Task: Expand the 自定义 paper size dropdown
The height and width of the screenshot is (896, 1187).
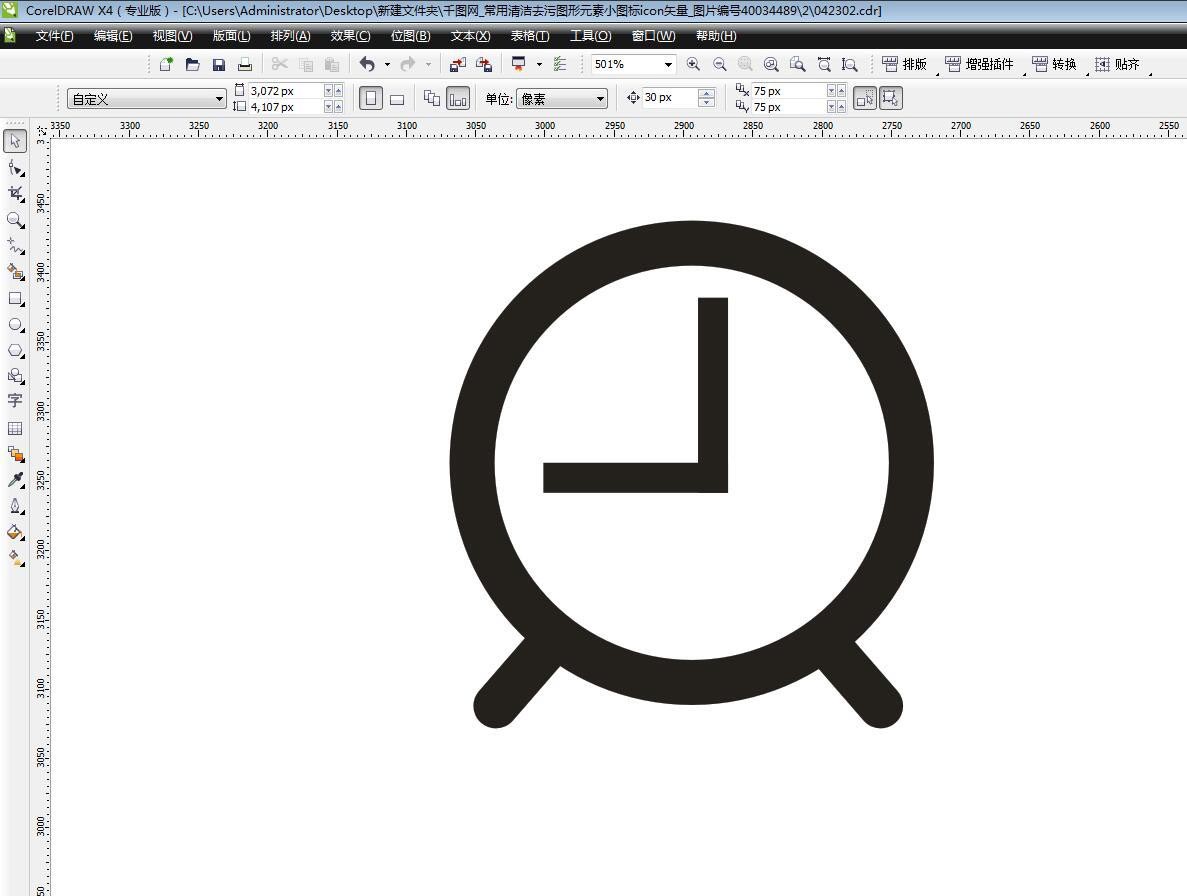Action: (219, 99)
